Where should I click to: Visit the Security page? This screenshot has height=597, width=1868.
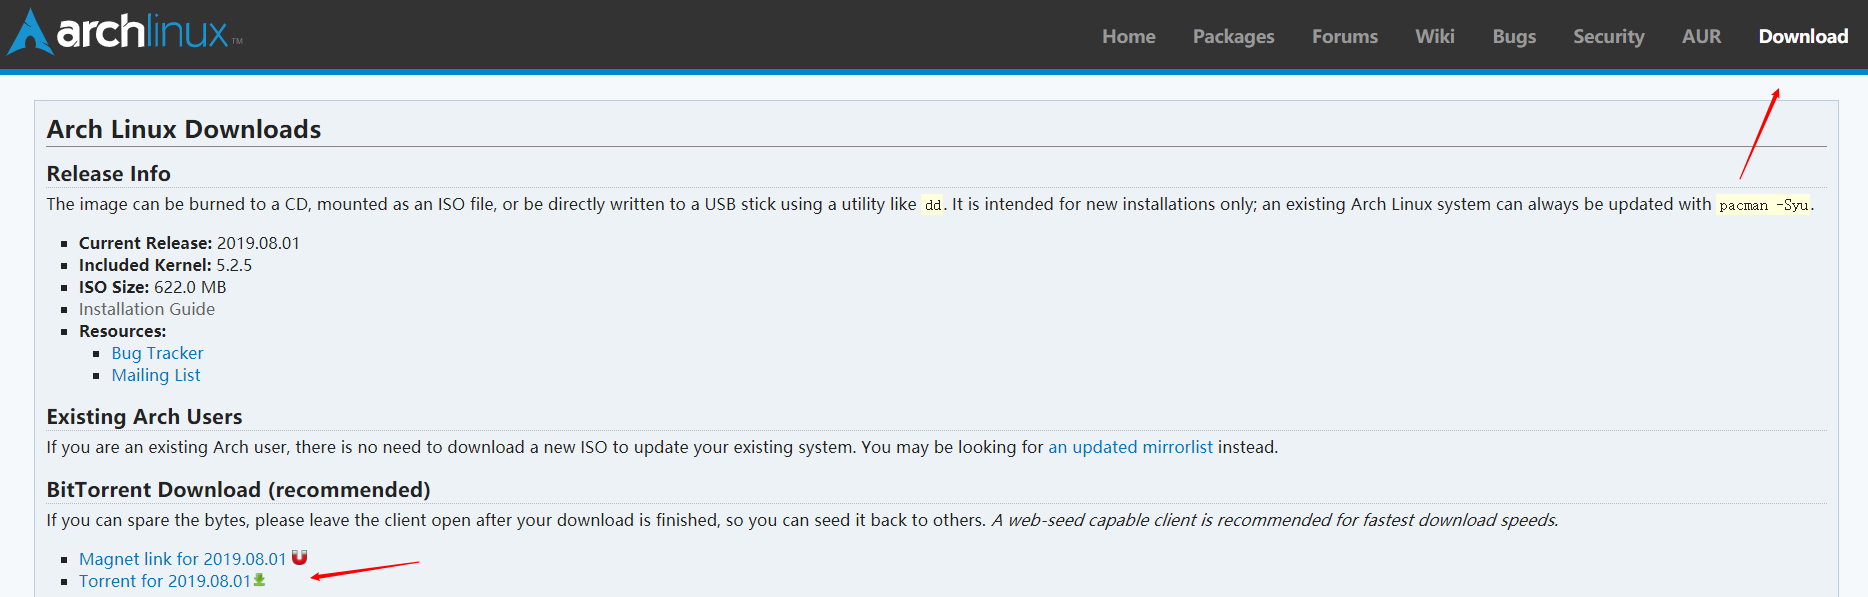[x=1608, y=37]
